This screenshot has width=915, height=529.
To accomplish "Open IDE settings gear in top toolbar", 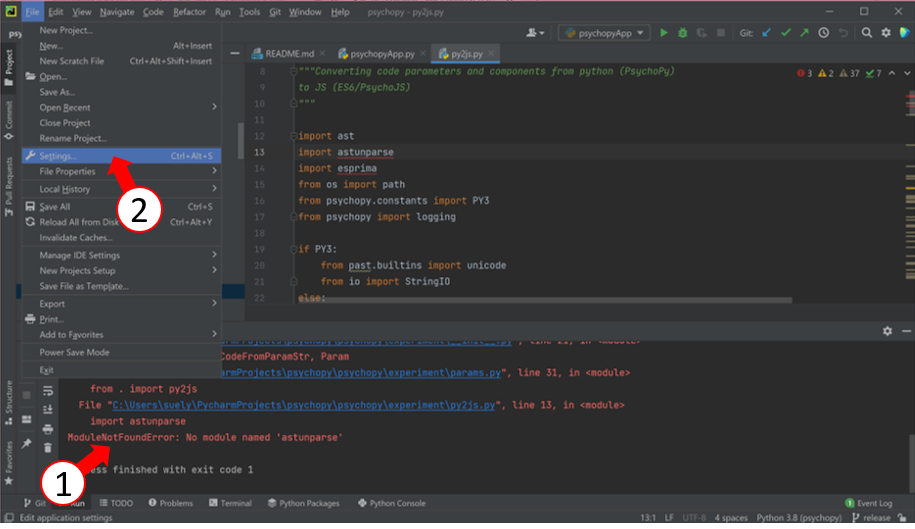I will point(886,33).
